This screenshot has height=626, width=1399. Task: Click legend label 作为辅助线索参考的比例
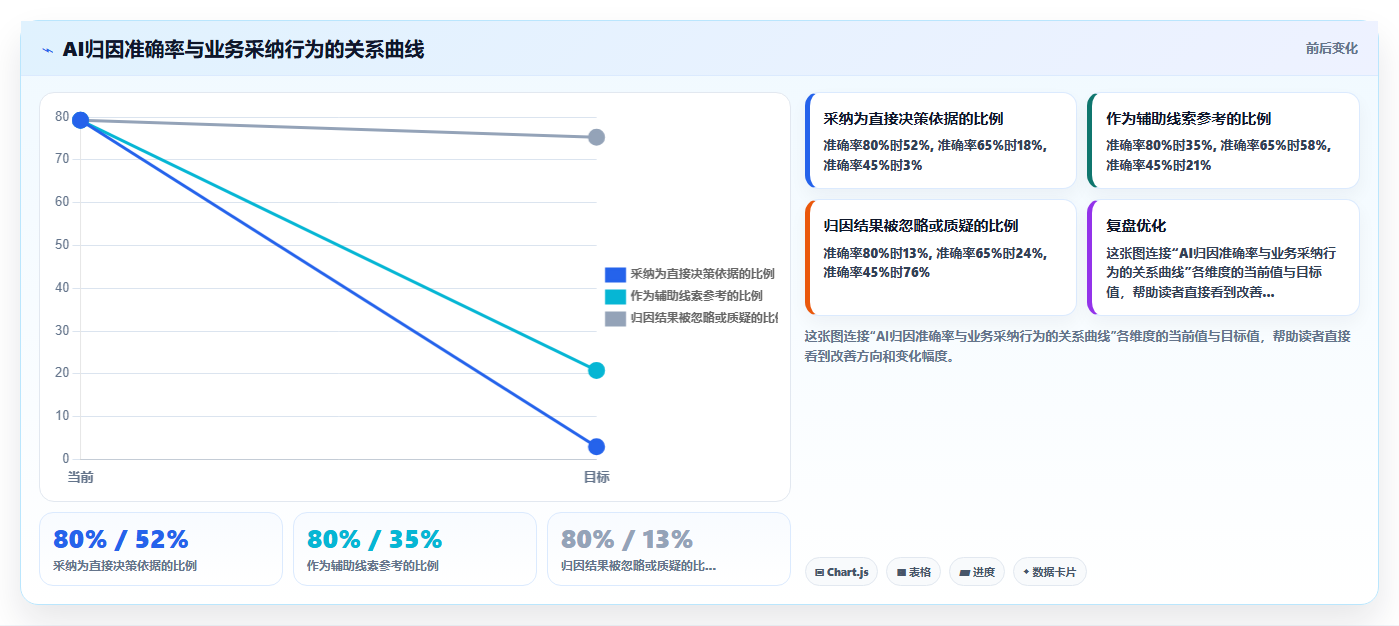point(696,296)
